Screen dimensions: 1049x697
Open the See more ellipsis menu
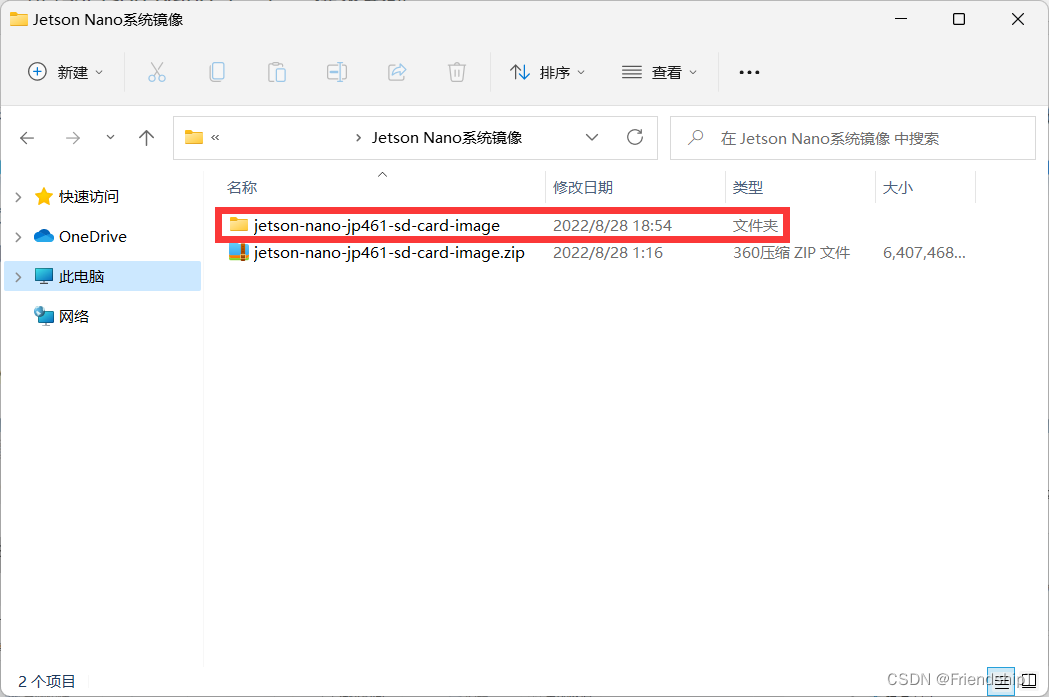point(749,72)
